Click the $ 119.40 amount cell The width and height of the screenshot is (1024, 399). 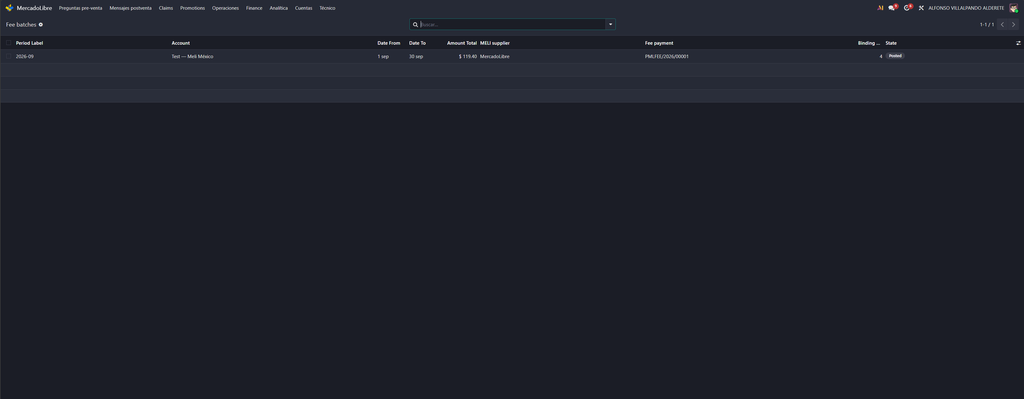[468, 56]
